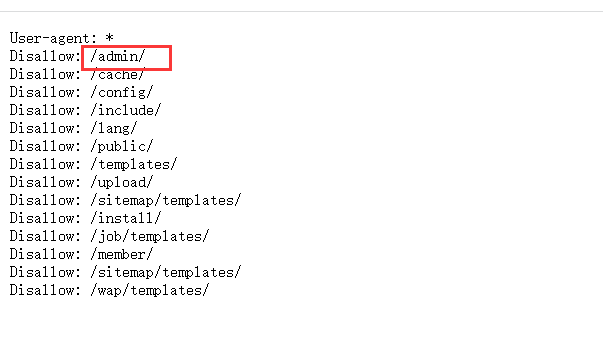This screenshot has width=603, height=364.
Task: Click the last /sitemap/templates/ entry
Action: tap(166, 273)
